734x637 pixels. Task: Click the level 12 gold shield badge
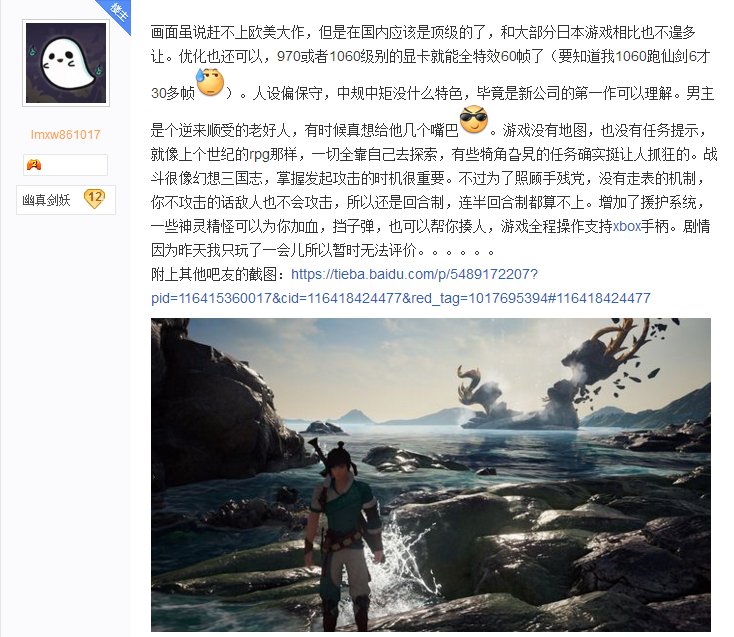pyautogui.click(x=95, y=198)
